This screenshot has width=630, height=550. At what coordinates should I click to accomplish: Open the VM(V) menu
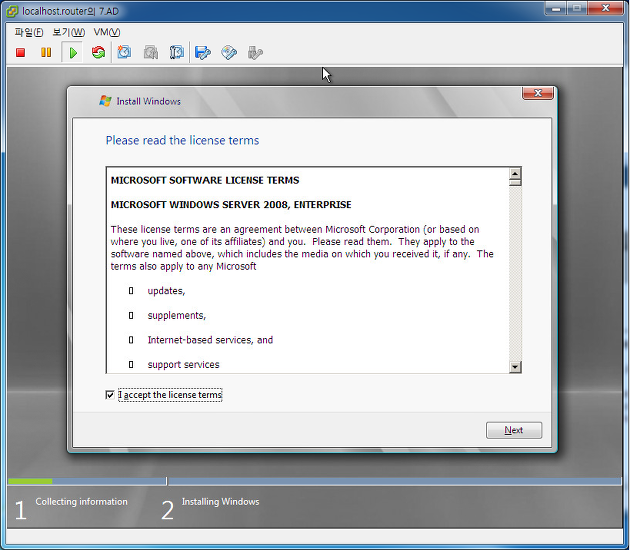(107, 32)
